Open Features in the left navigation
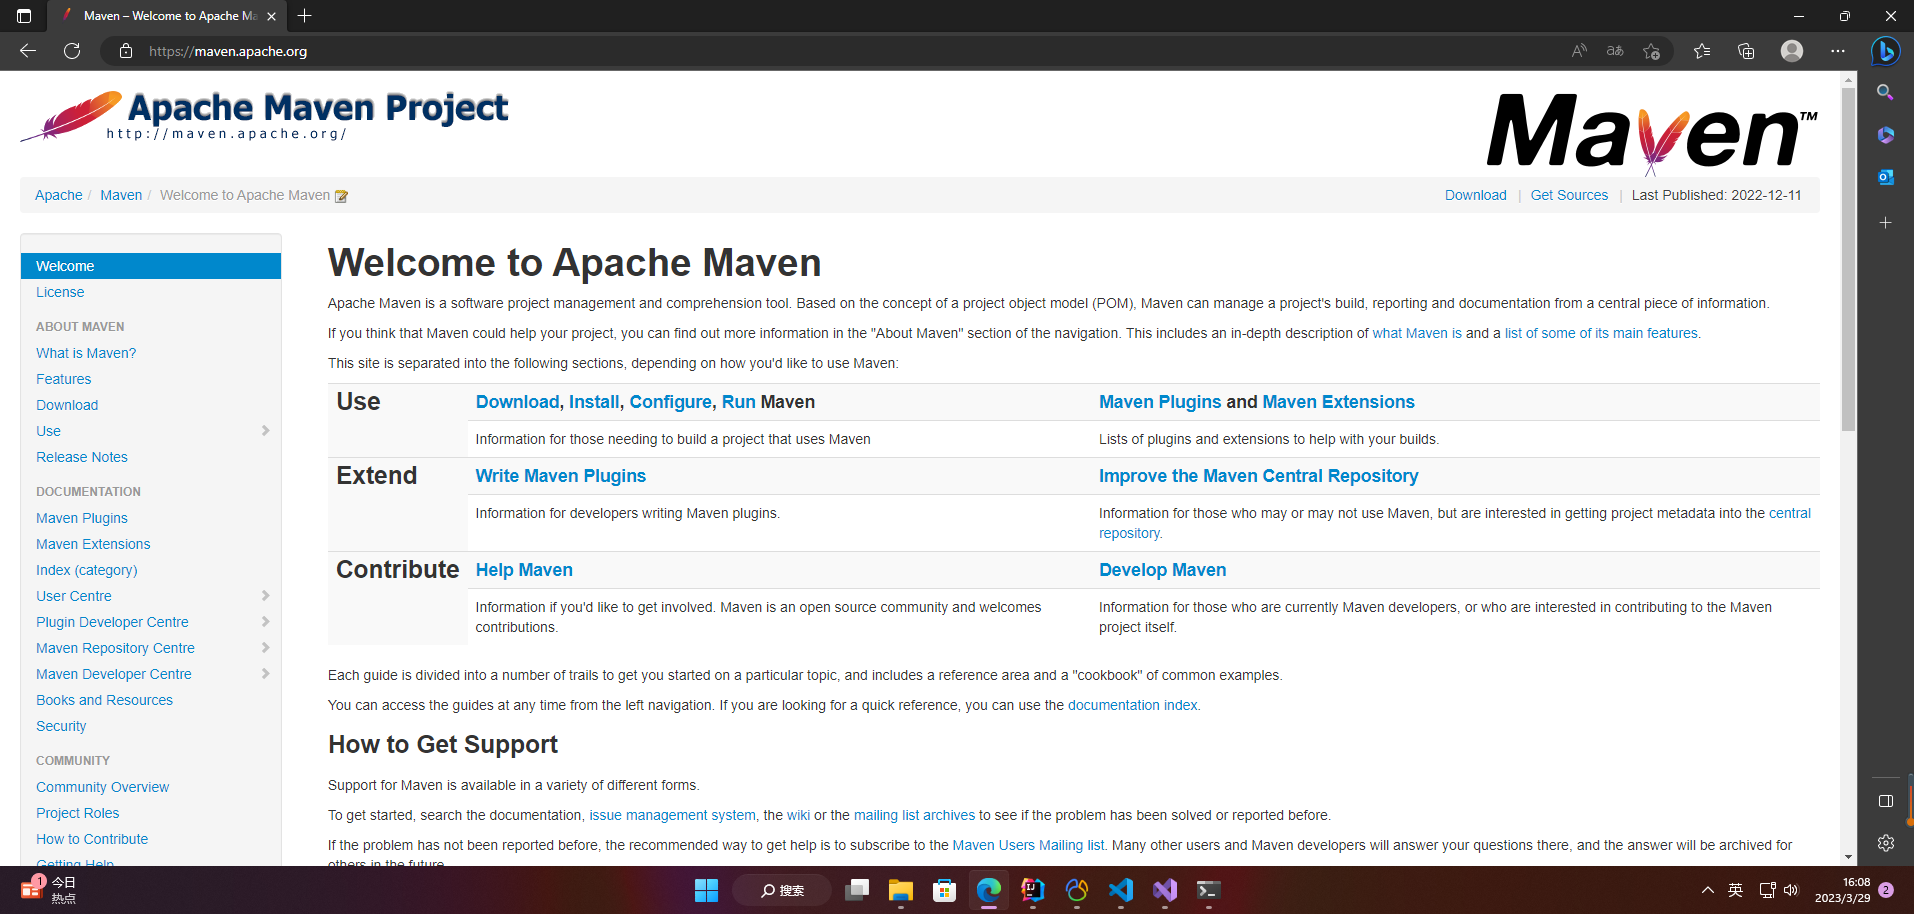This screenshot has width=1914, height=914. [64, 379]
